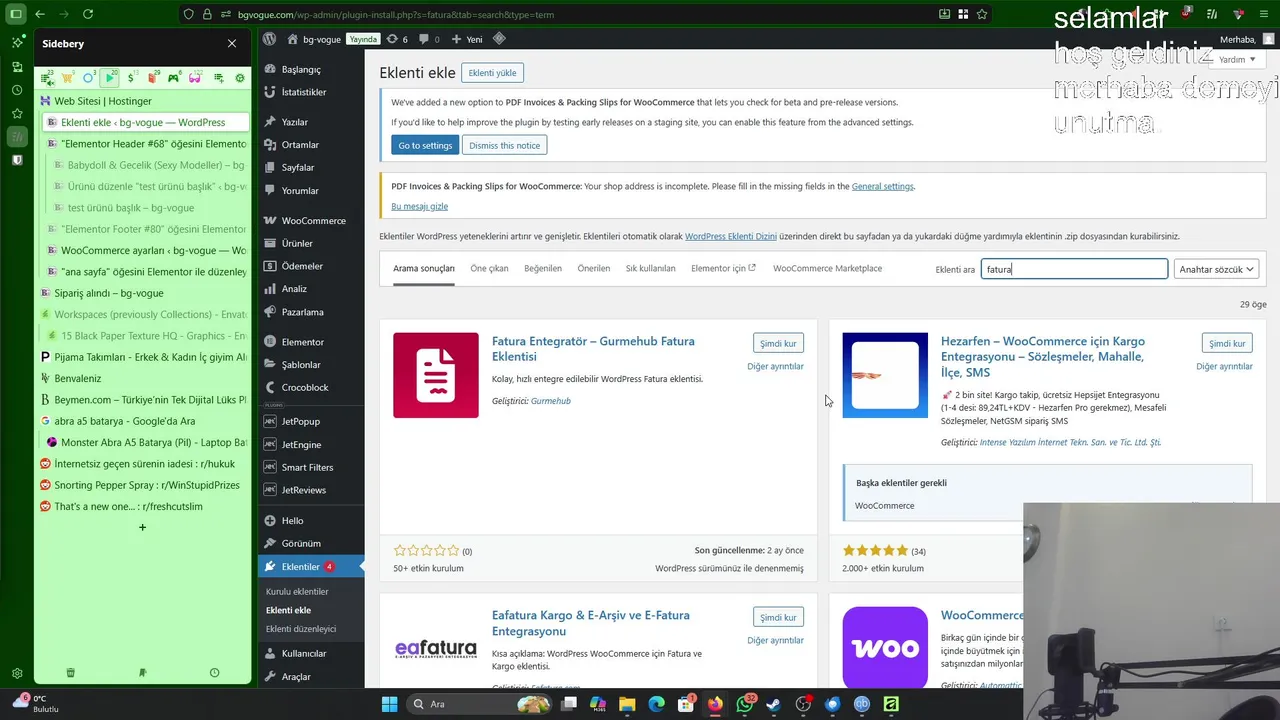Select the green play Sidebery panel icon

coord(110,77)
